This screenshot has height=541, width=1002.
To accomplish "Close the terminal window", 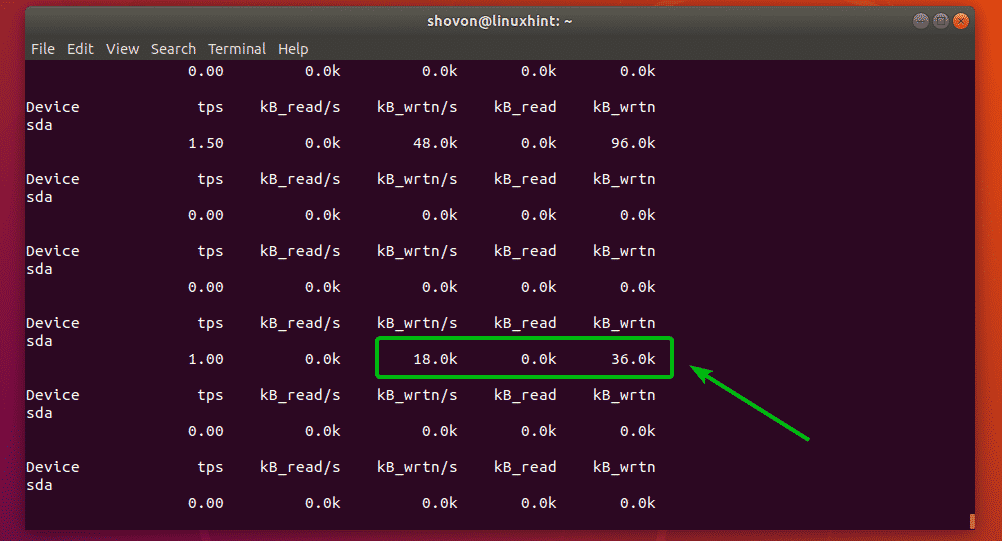I will 960,21.
